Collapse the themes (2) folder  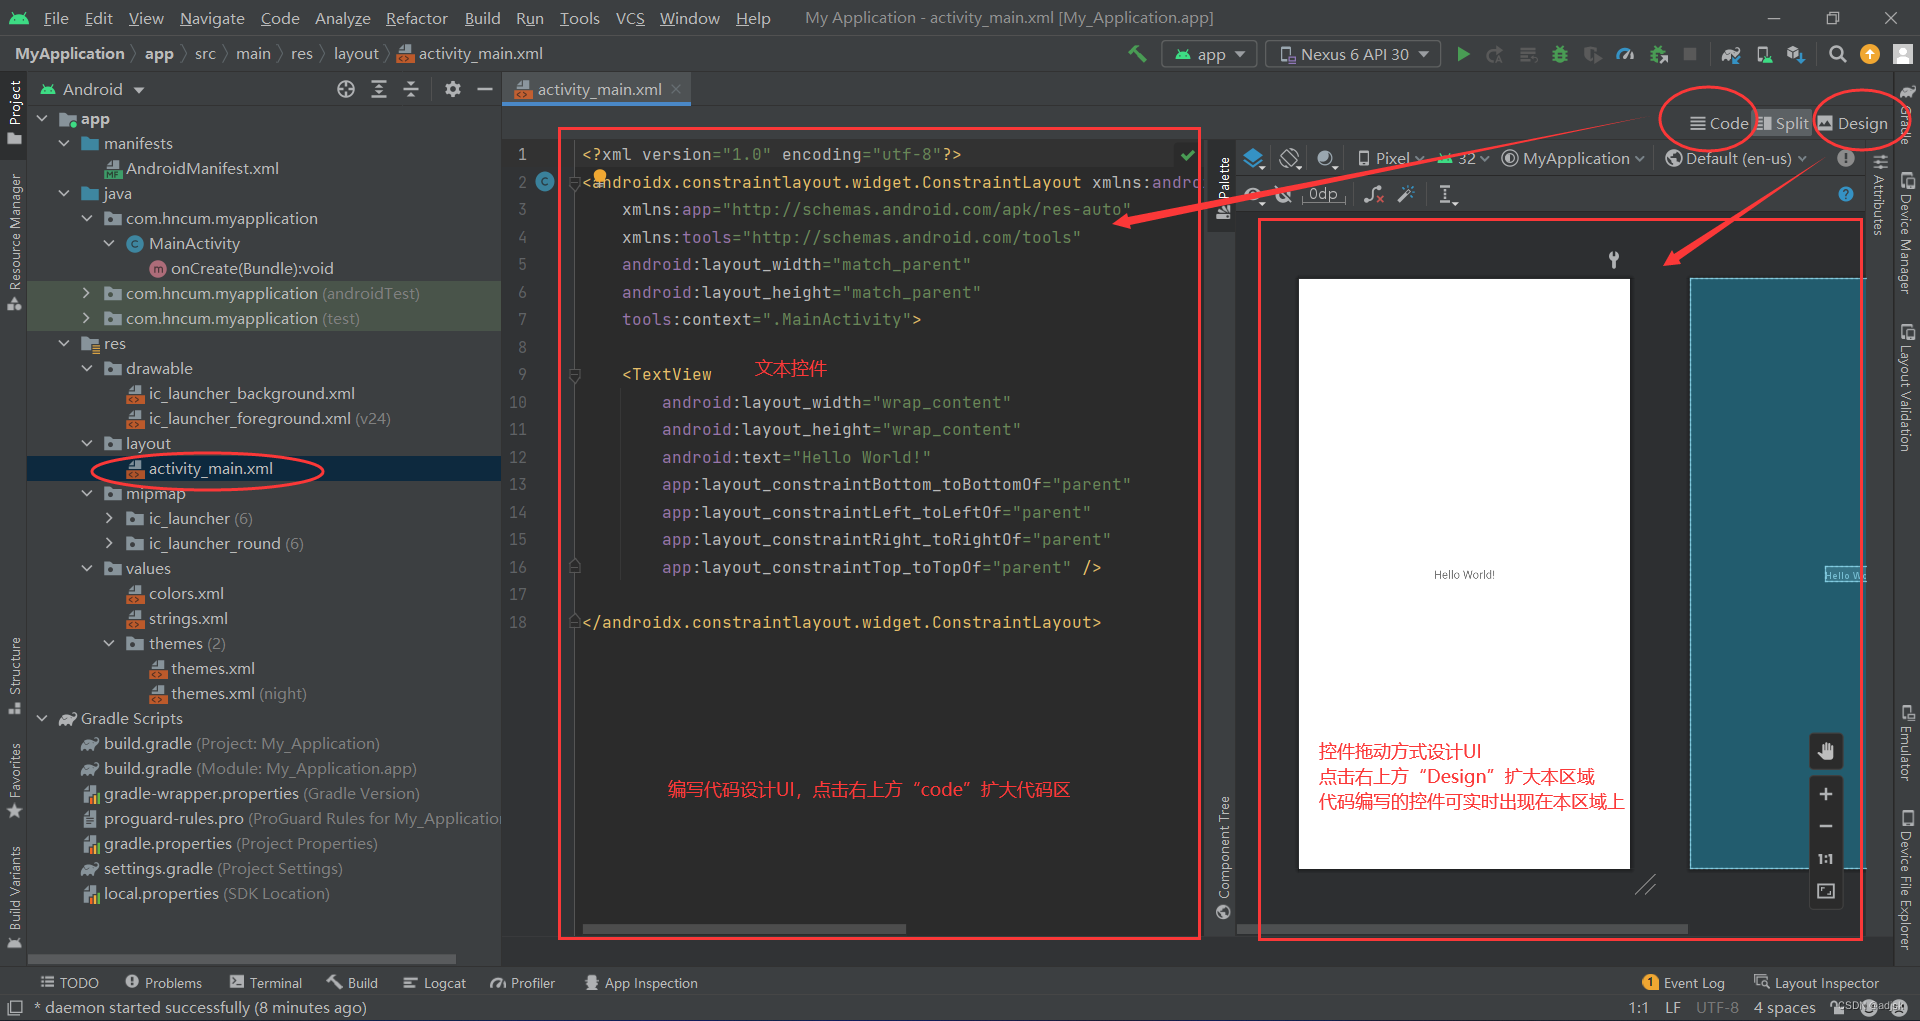point(109,643)
